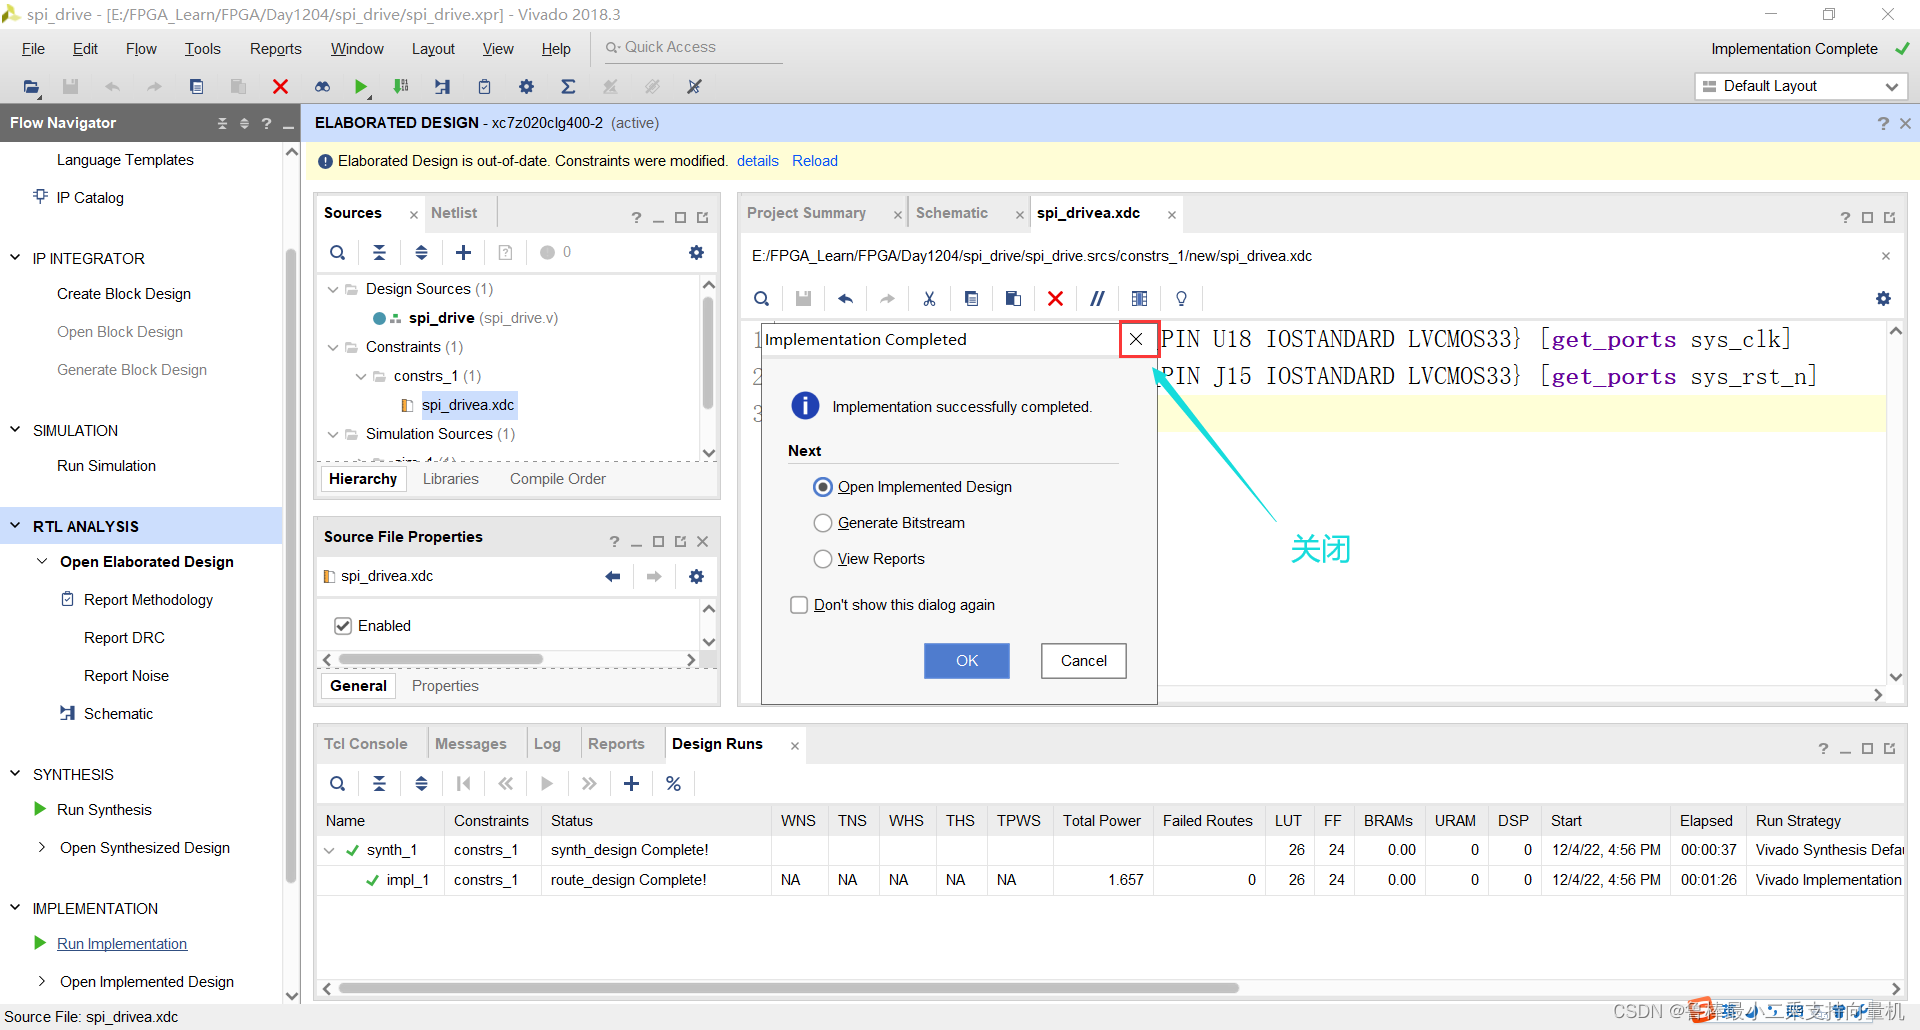
Task: Open the Reports menu
Action: pos(275,49)
